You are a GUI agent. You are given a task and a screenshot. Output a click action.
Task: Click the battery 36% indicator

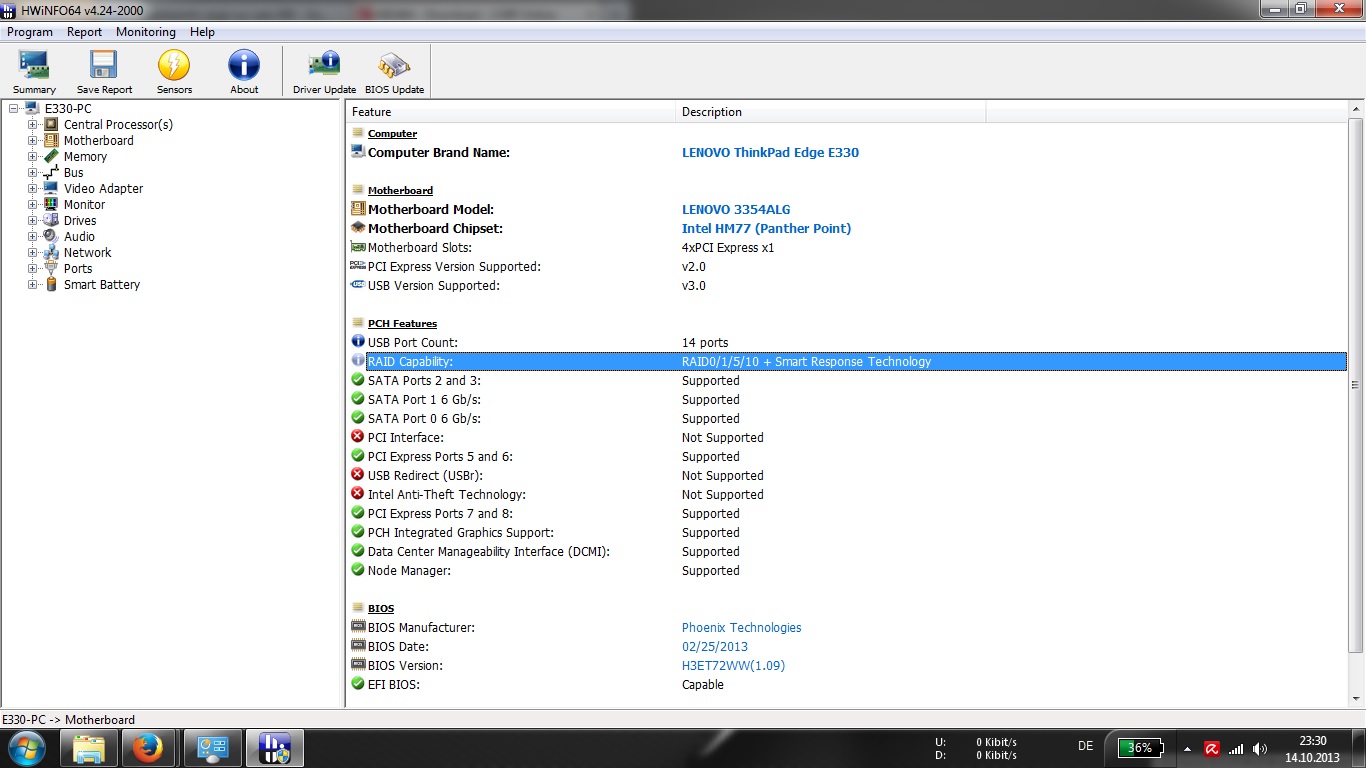tap(1142, 748)
